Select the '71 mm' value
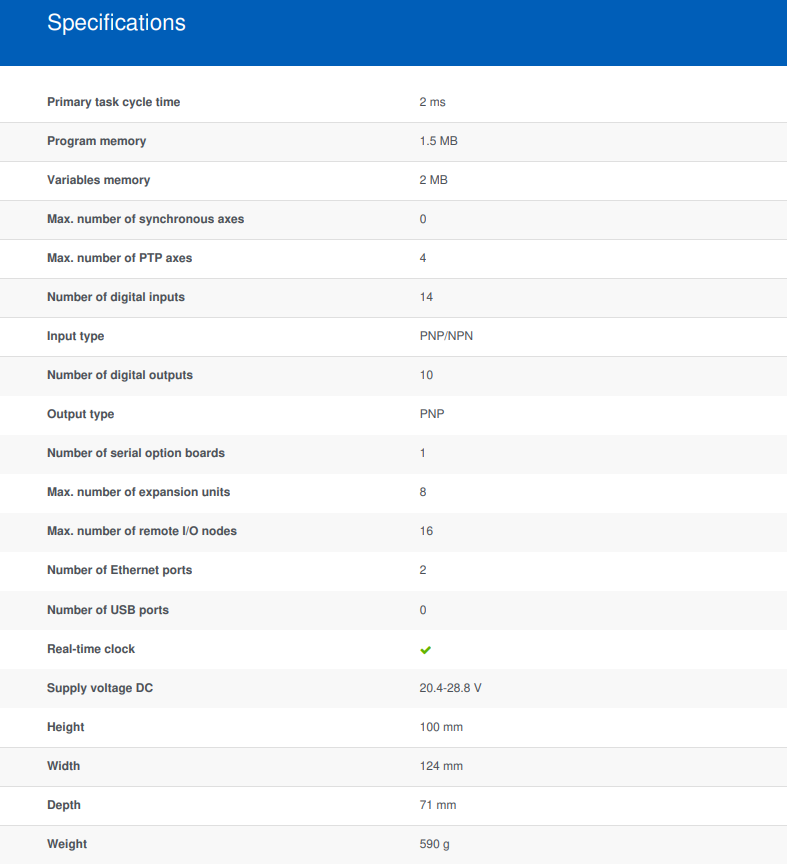Screen dimensions: 787x864 coord(438,806)
